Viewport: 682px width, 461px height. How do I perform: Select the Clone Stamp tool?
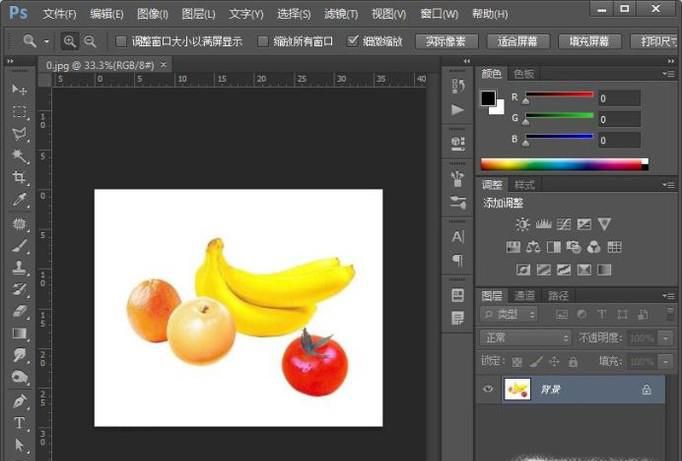click(19, 268)
